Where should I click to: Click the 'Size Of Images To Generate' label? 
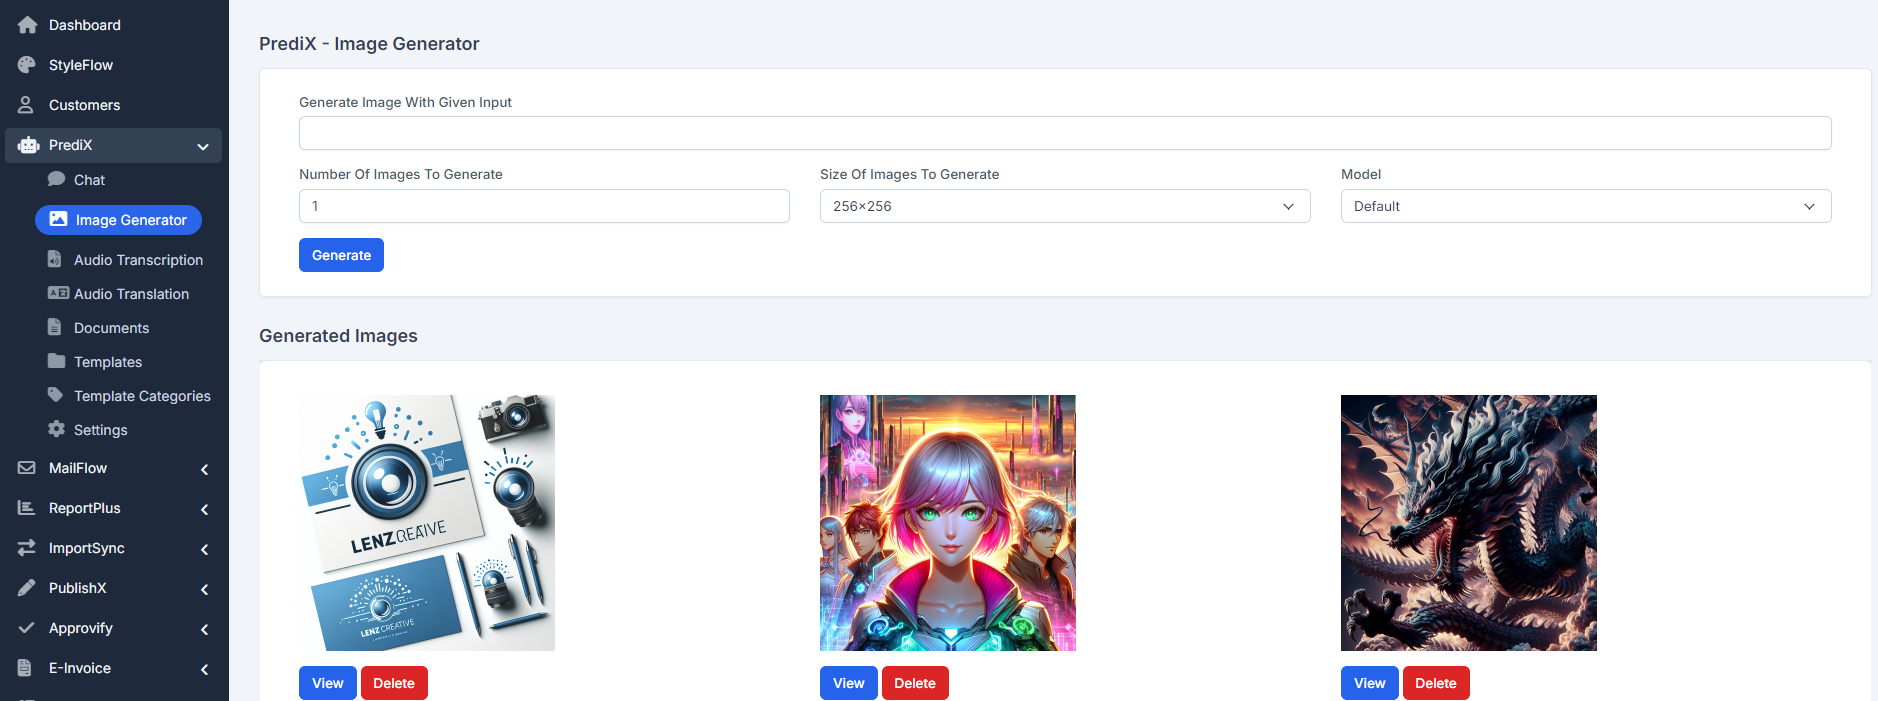tap(909, 174)
